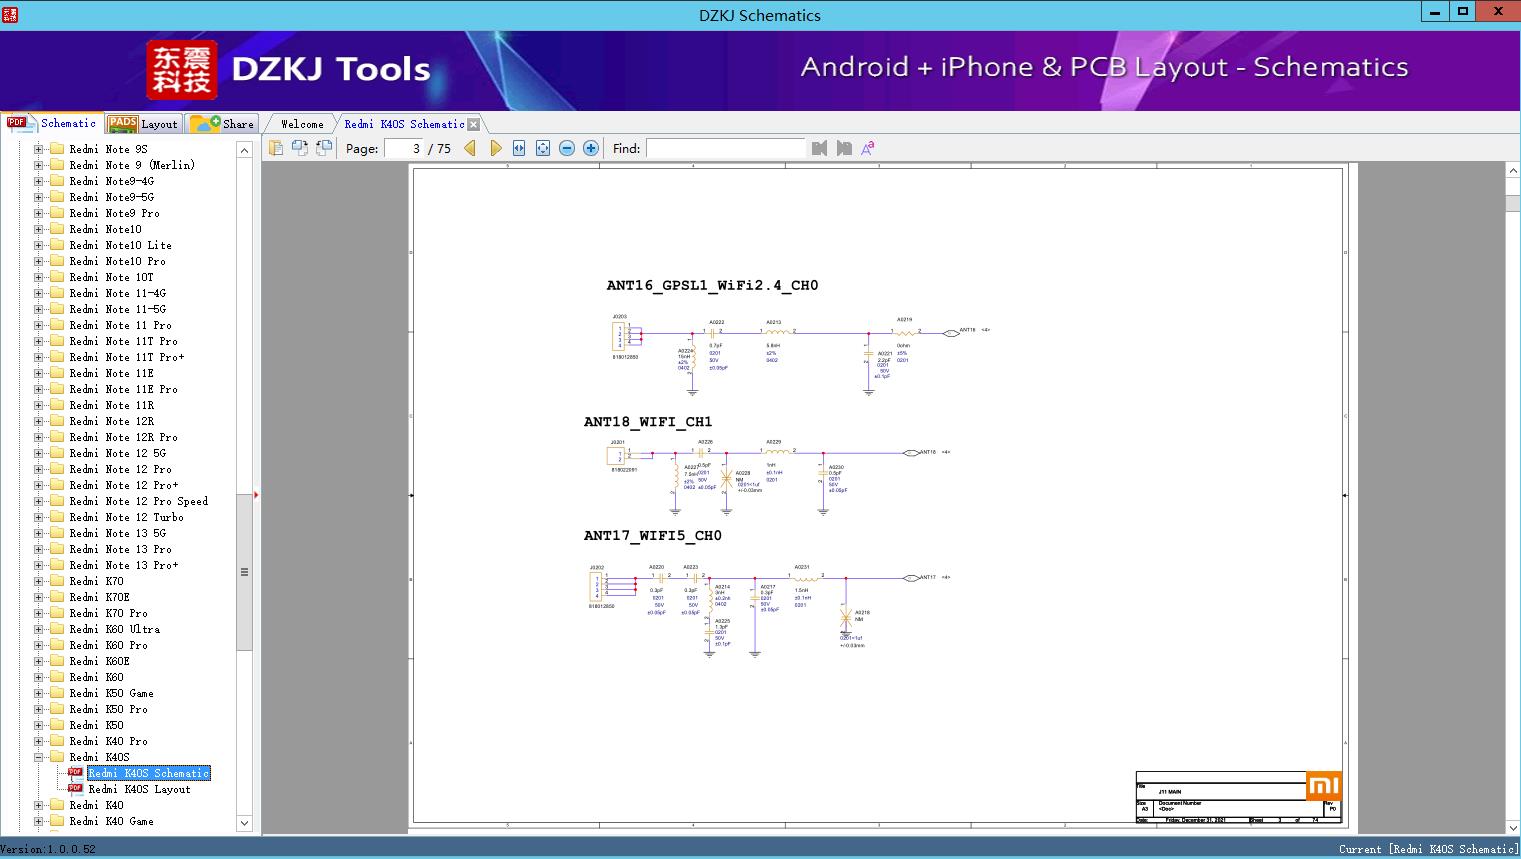Select the Redmi Note 12 Pro+ entry

tap(124, 485)
